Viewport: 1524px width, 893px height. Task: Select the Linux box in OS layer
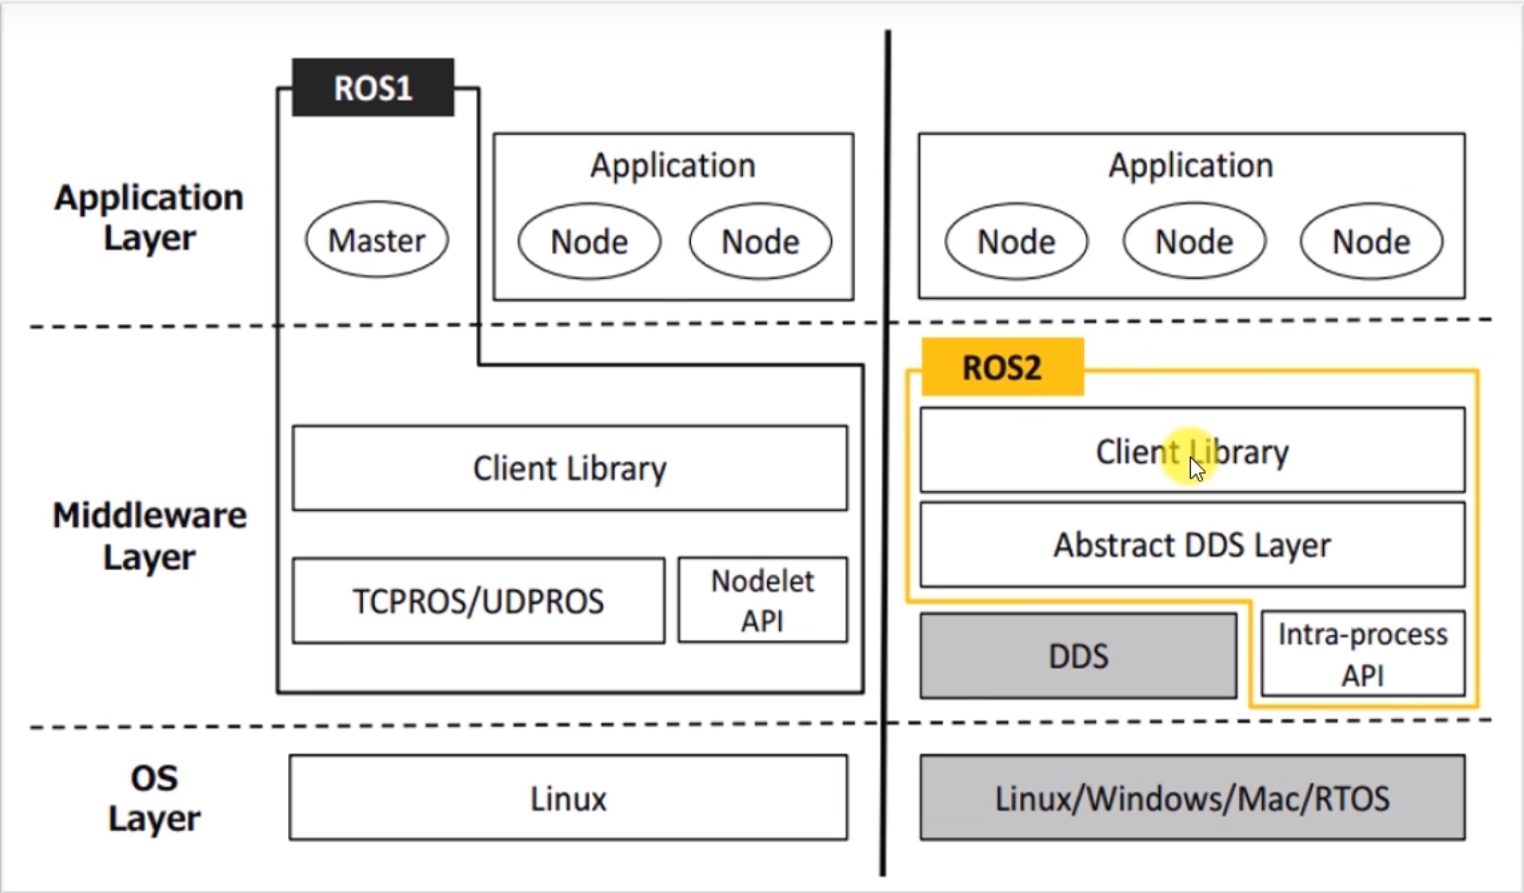click(568, 798)
